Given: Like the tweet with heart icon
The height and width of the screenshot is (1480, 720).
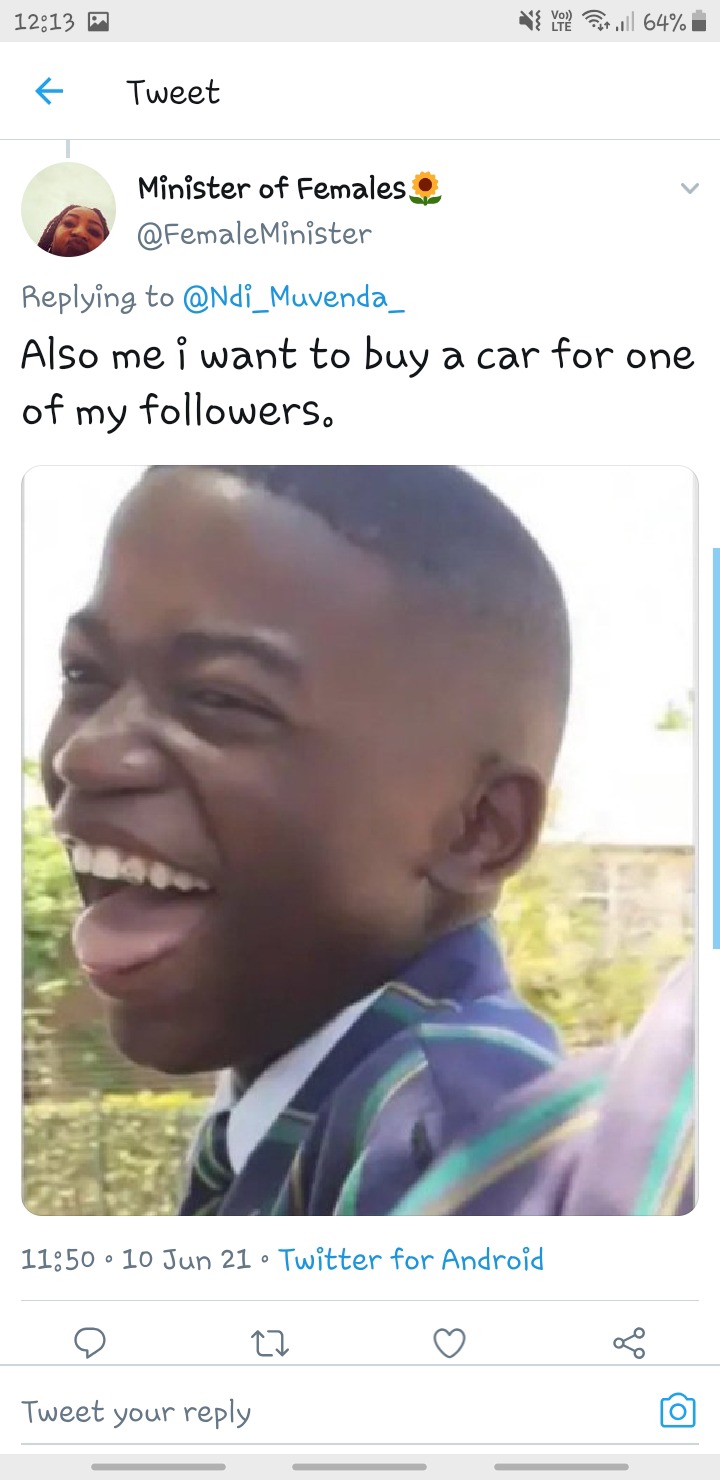Looking at the screenshot, I should (449, 1343).
